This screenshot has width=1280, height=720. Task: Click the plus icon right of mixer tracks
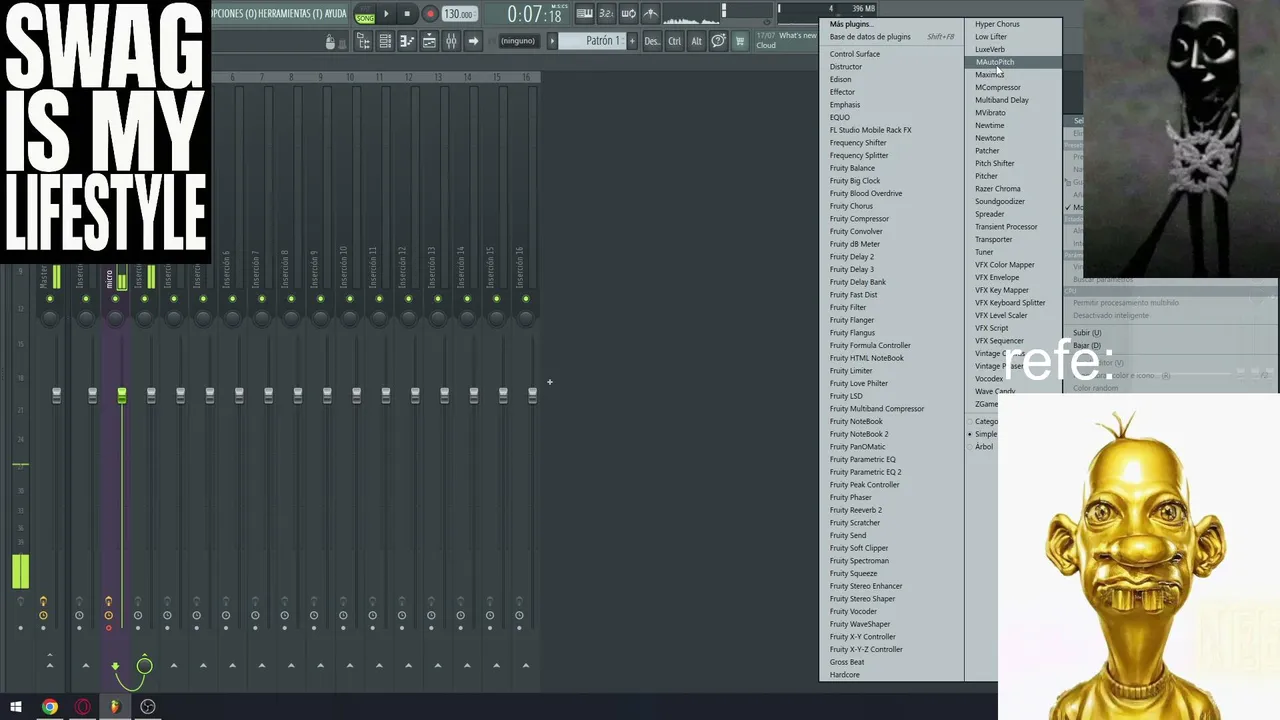[x=549, y=382]
